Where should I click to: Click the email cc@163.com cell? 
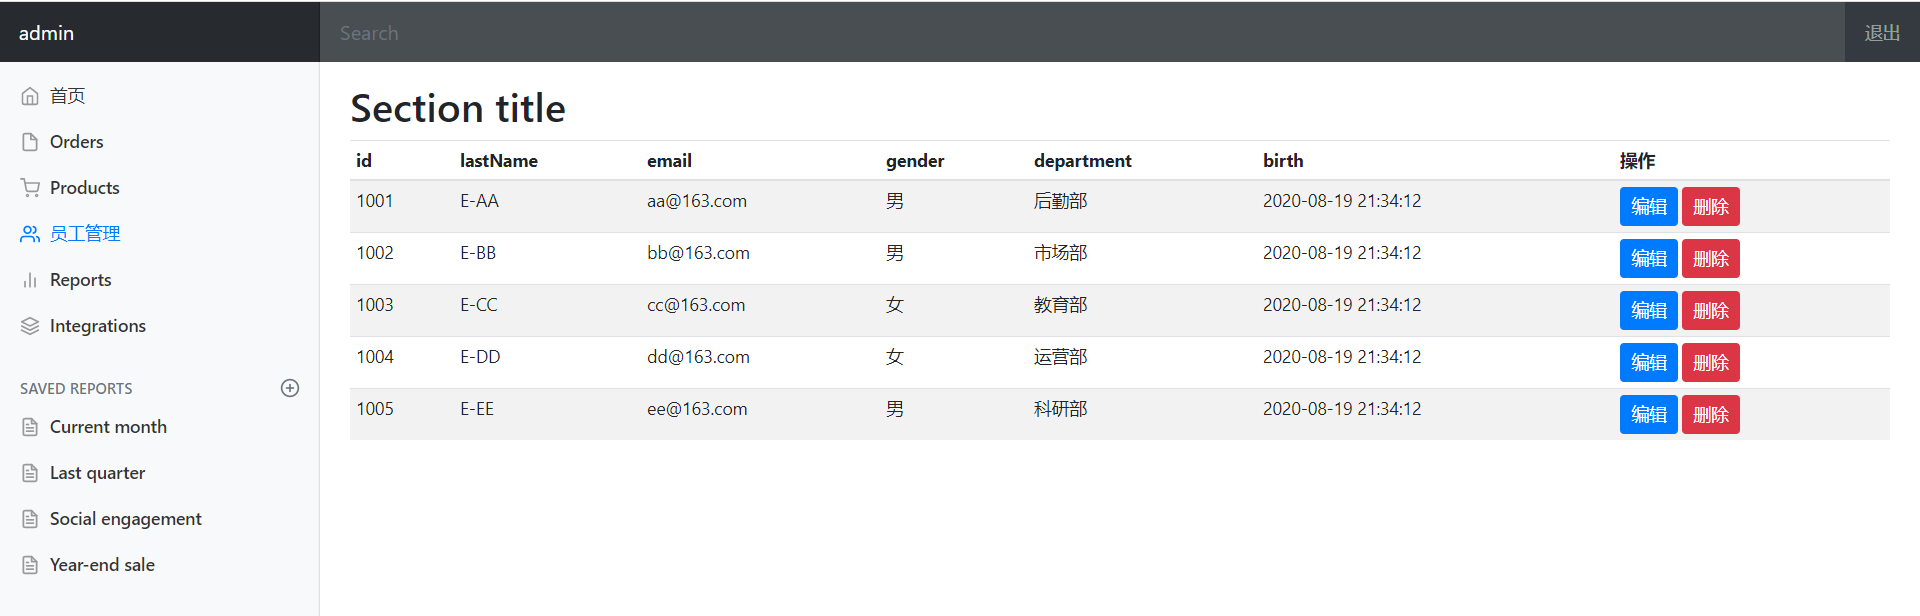(696, 305)
